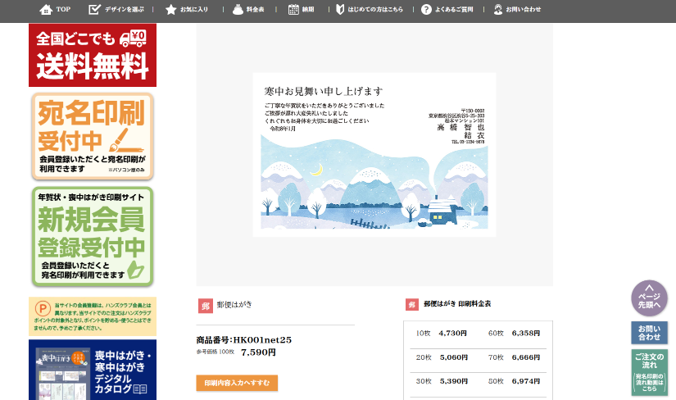The height and width of the screenshot is (400, 676).
Task: Open the 料金表 price list menu item
Action: tap(237, 9)
